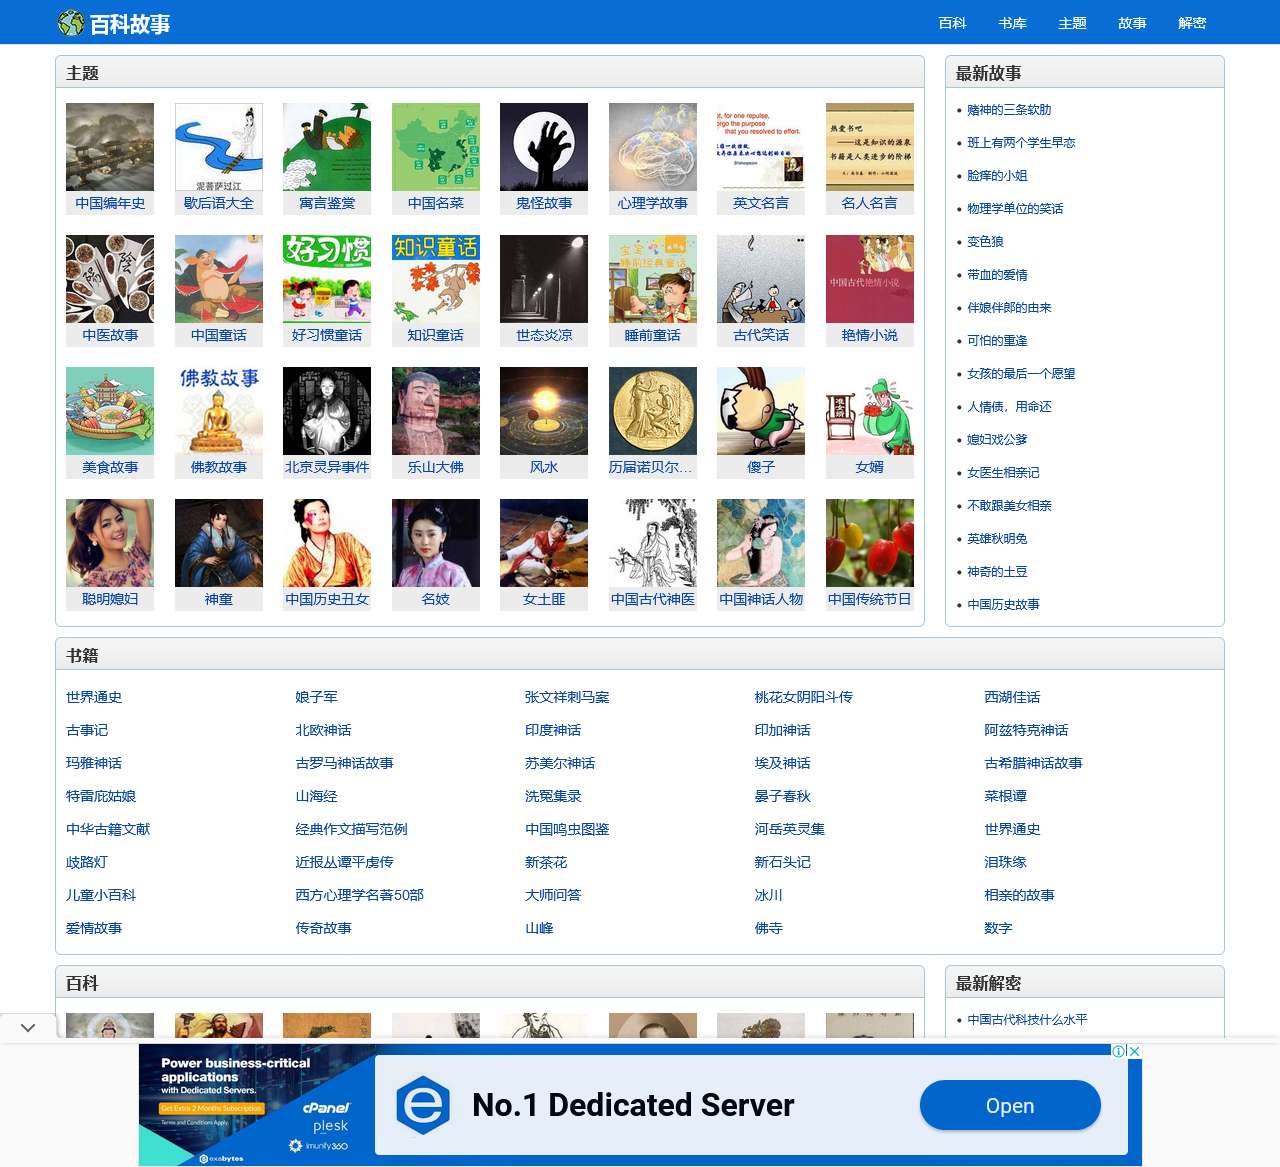Open the book 西湖佳话
Screen dimensions: 1280x1167
coord(1012,697)
